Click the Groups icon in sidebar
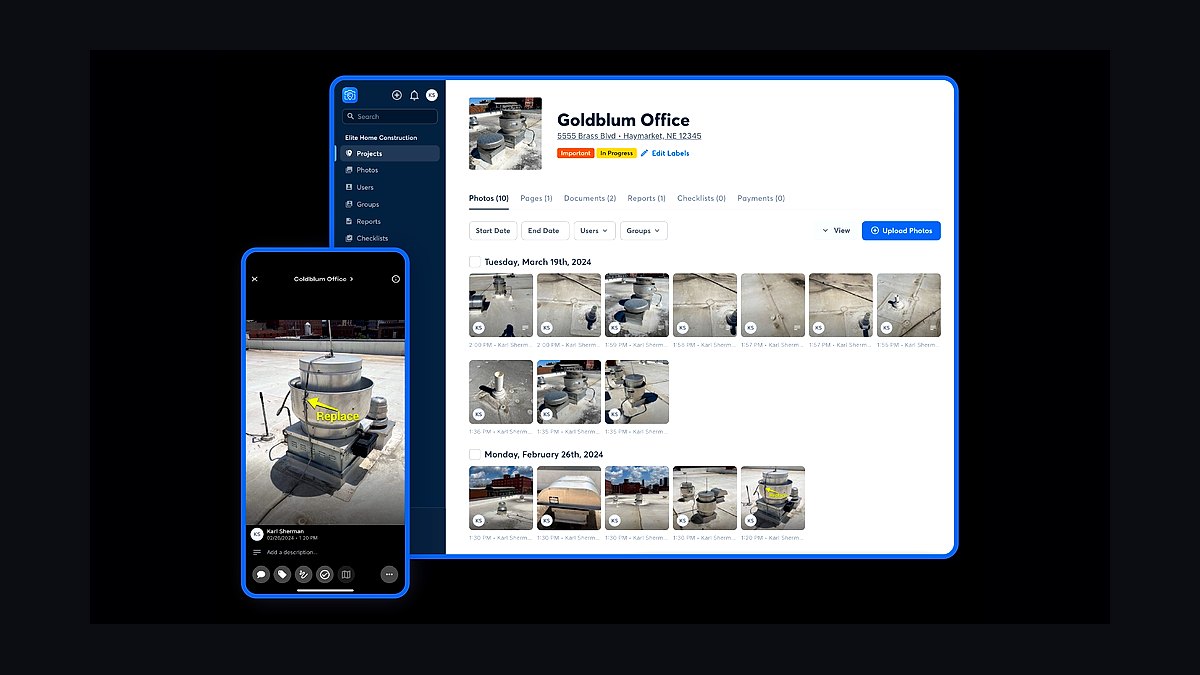 [x=349, y=204]
